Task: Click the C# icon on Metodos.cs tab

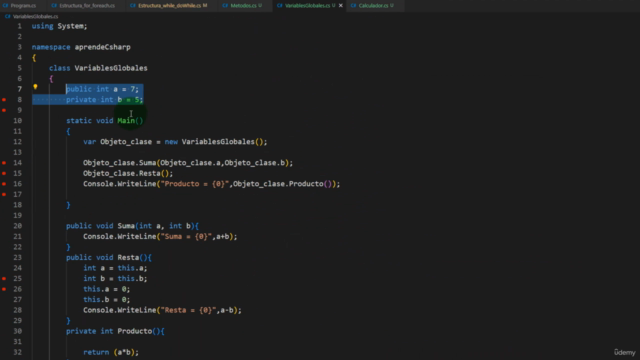Action: [x=225, y=6]
